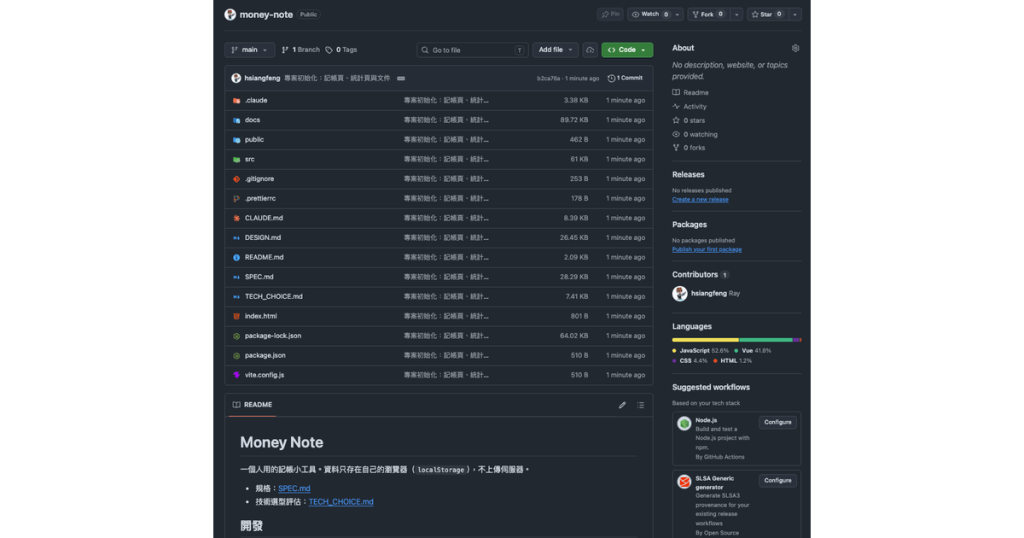View 0 watching in About

pyautogui.click(x=695, y=134)
